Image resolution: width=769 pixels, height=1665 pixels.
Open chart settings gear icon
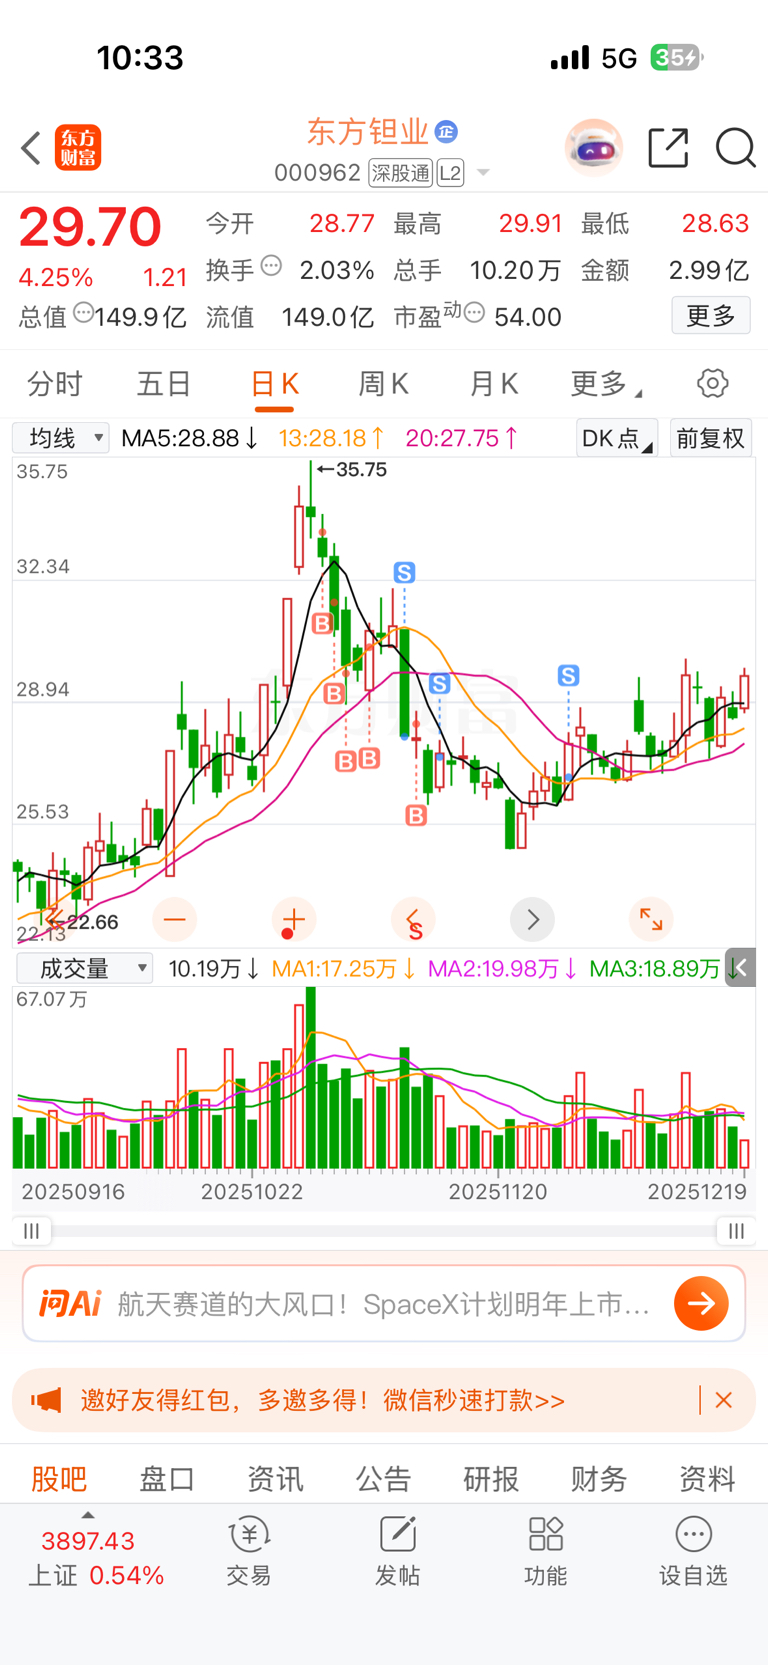pyautogui.click(x=713, y=383)
